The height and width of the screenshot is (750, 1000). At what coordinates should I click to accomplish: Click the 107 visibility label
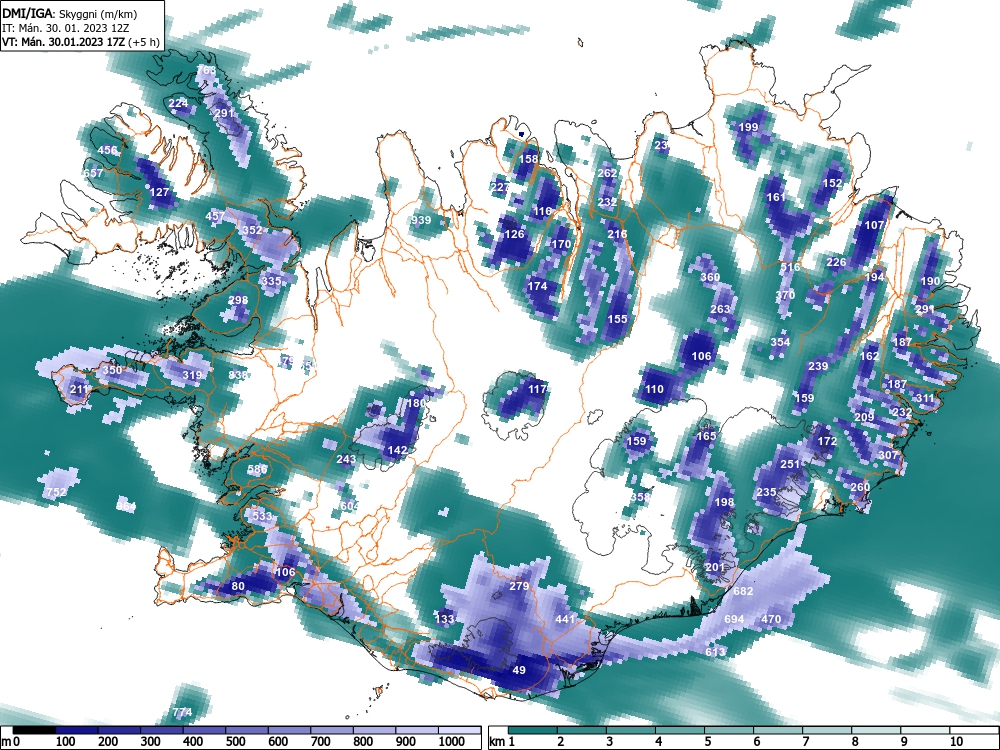(x=874, y=225)
